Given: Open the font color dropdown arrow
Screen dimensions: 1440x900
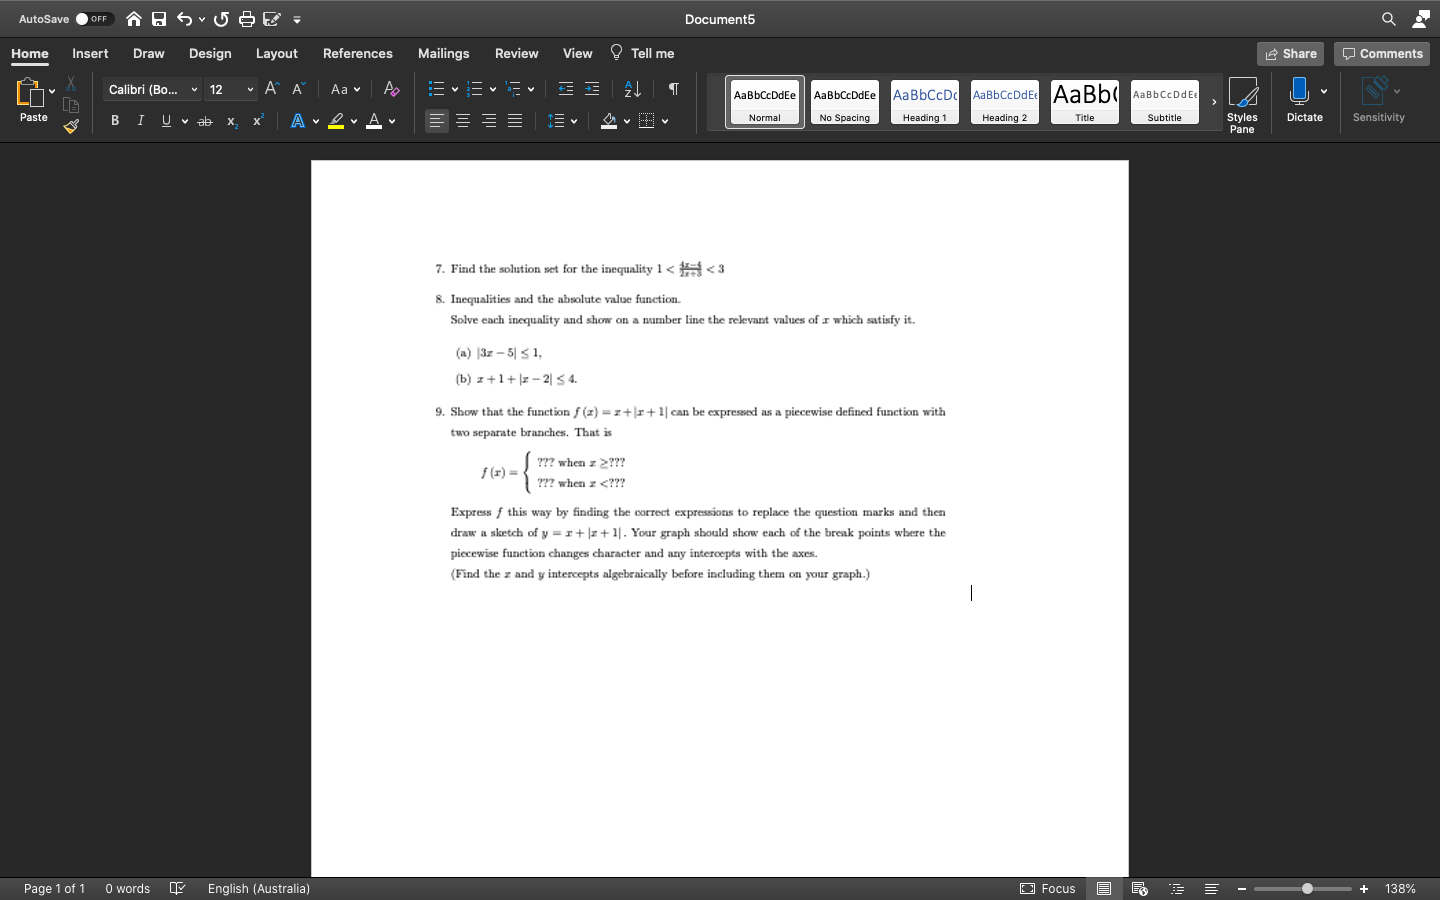Looking at the screenshot, I should [389, 121].
